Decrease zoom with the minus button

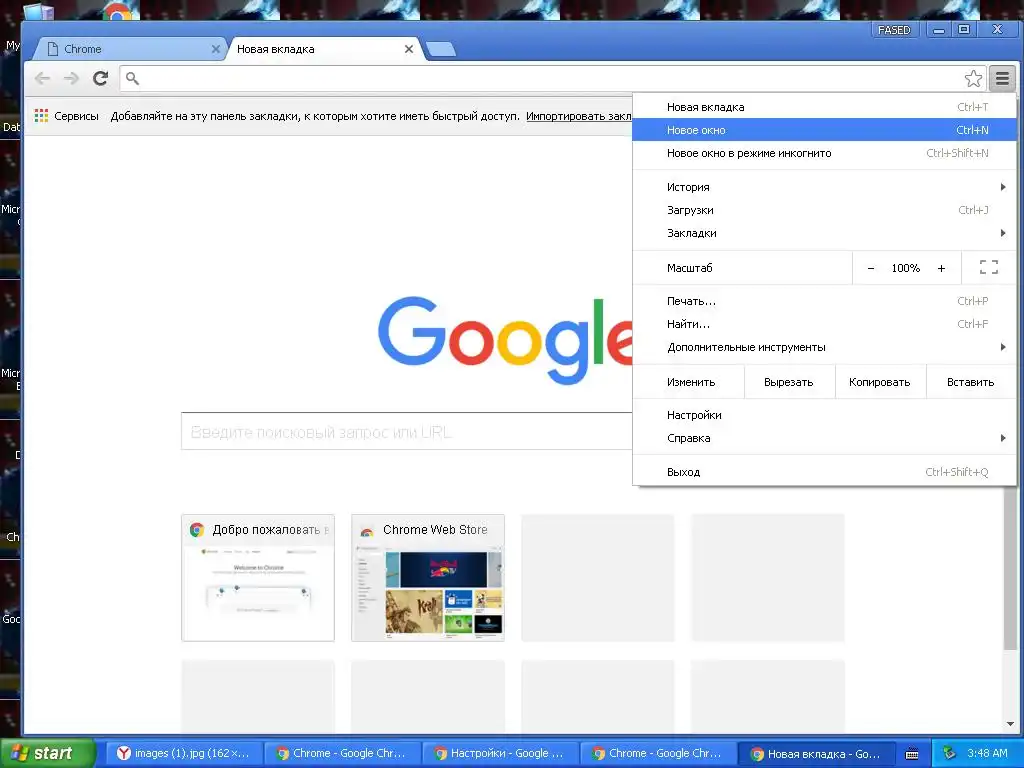pyautogui.click(x=871, y=268)
